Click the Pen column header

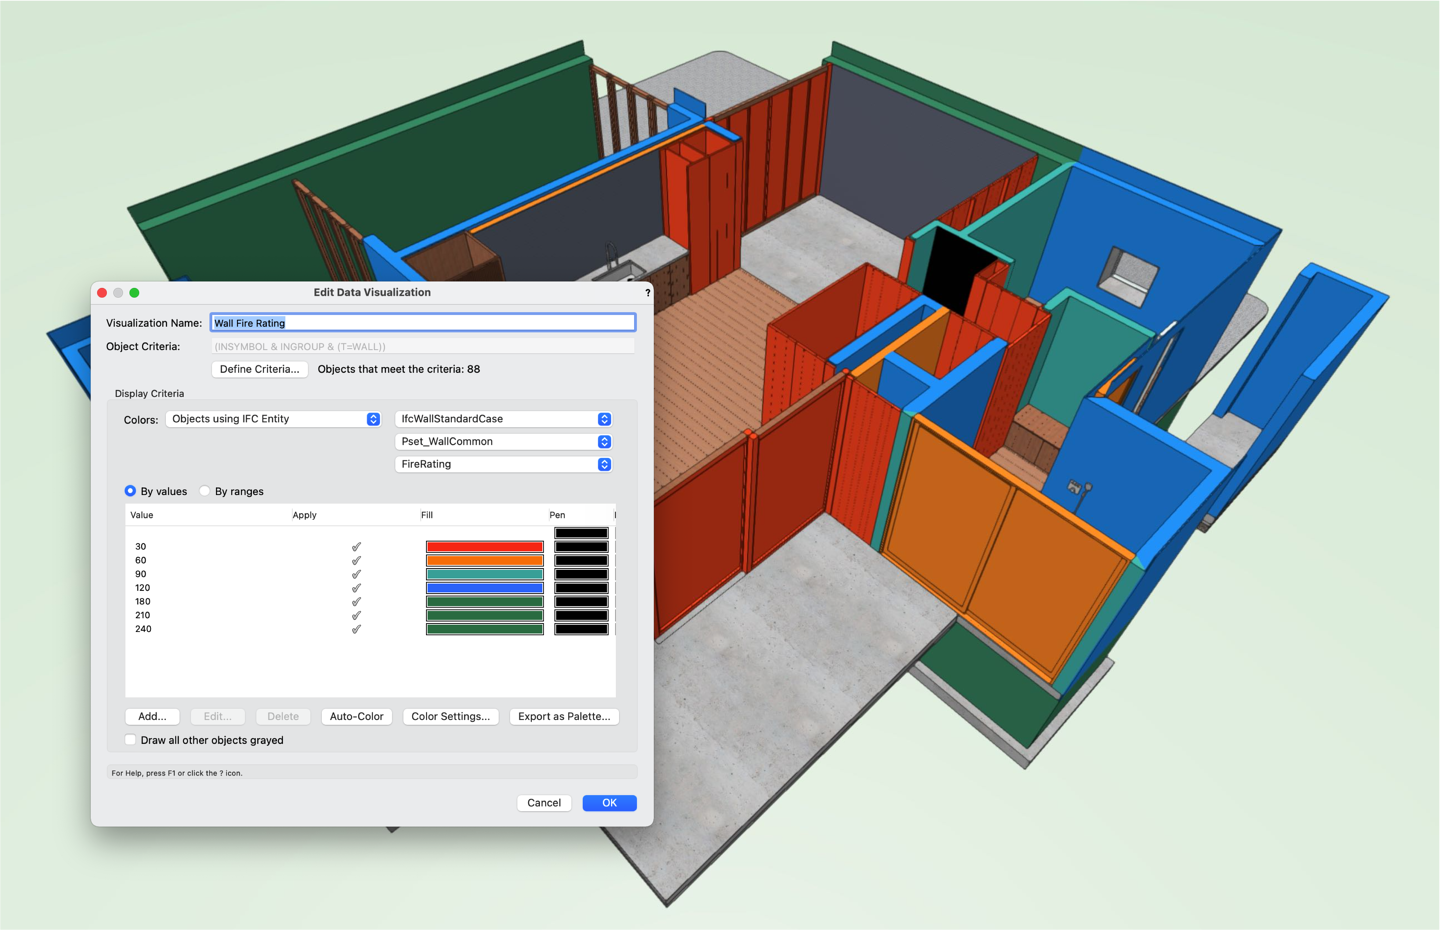557,515
